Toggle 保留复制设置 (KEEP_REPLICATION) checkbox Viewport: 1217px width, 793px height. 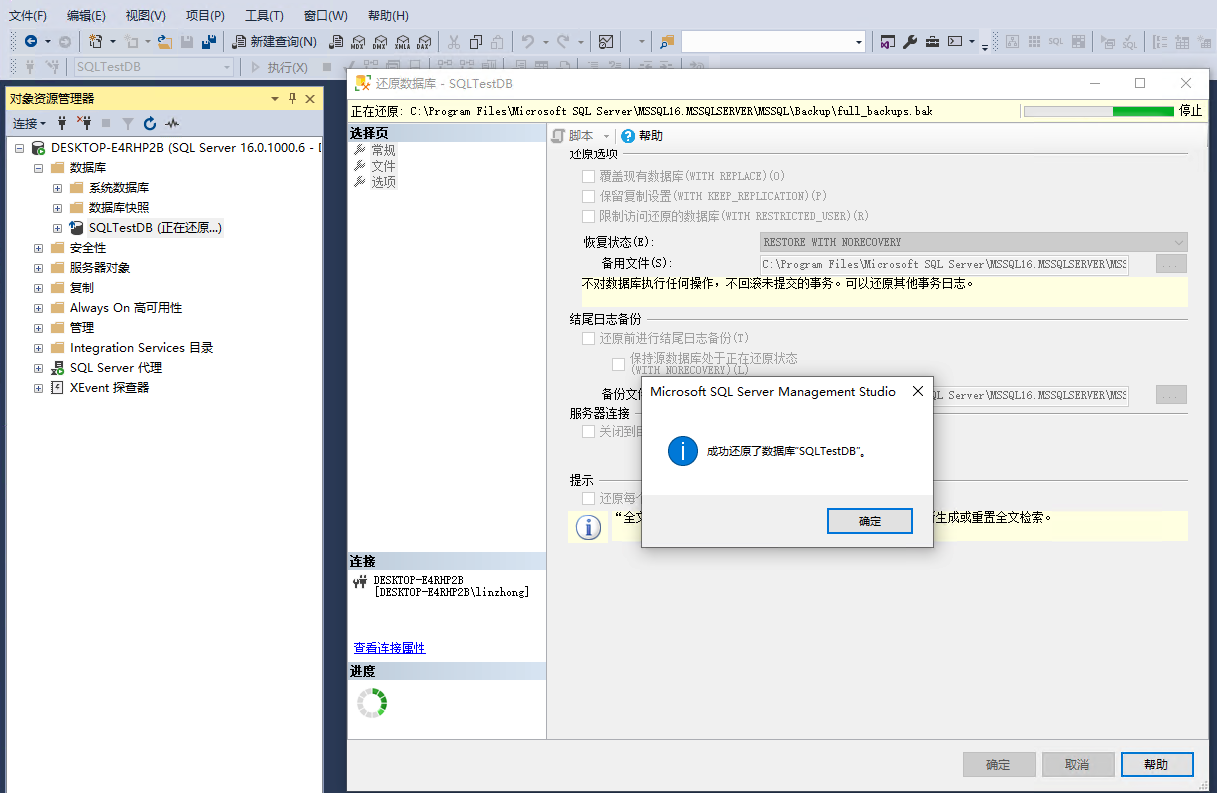coord(588,196)
